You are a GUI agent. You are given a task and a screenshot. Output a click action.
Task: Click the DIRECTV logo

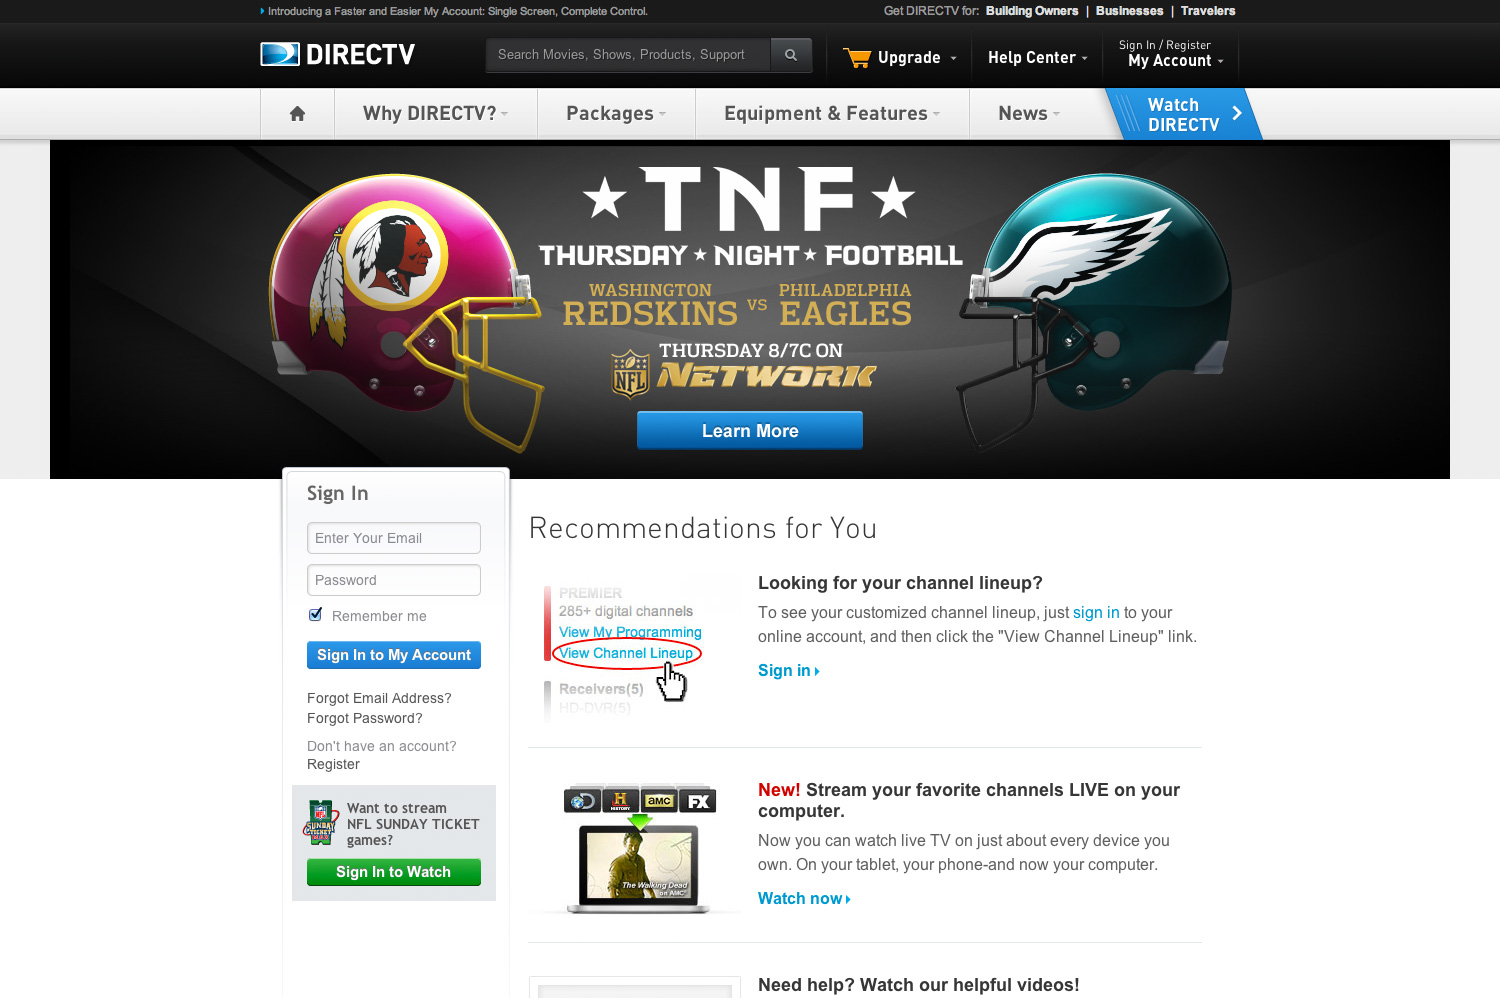[337, 54]
